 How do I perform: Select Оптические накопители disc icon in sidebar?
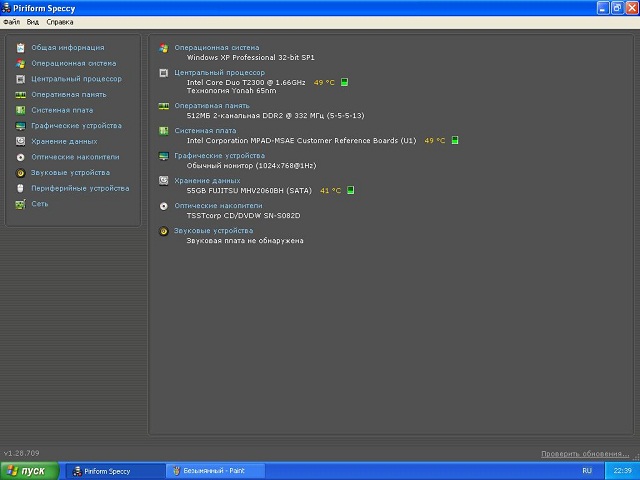tap(20, 157)
